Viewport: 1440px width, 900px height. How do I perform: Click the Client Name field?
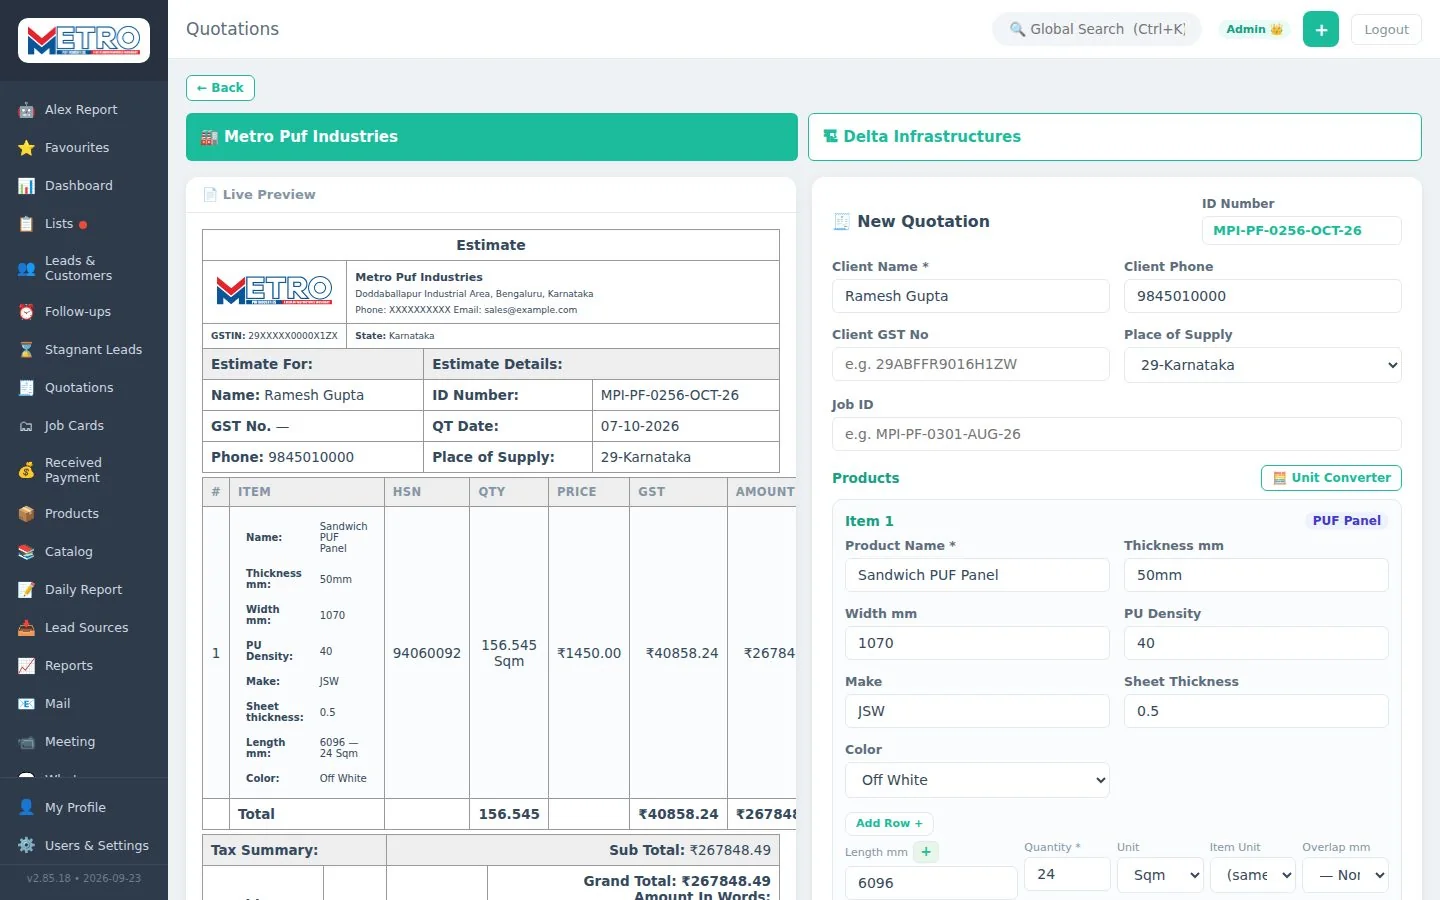pos(971,296)
